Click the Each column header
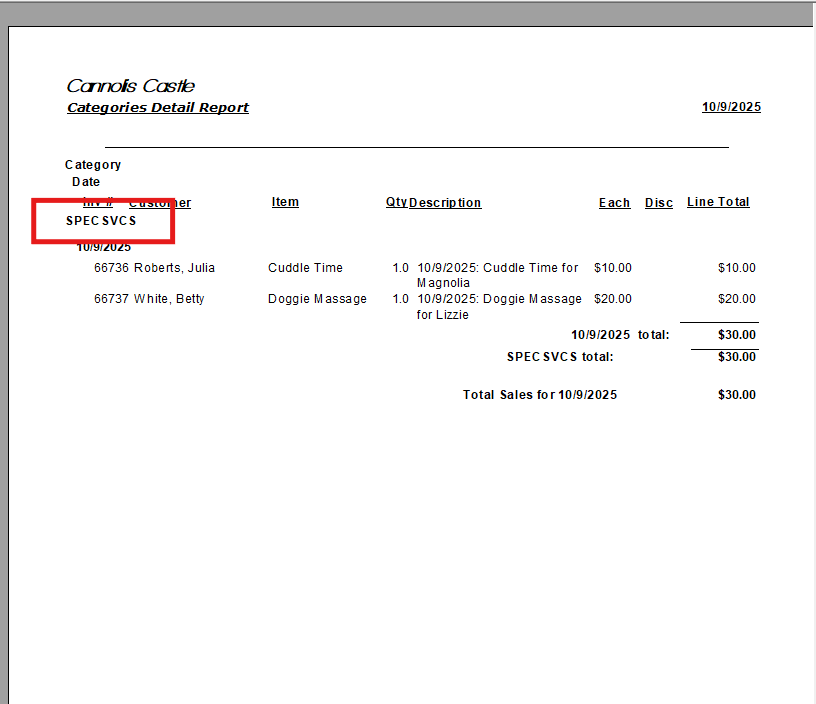816x704 pixels. [x=614, y=203]
